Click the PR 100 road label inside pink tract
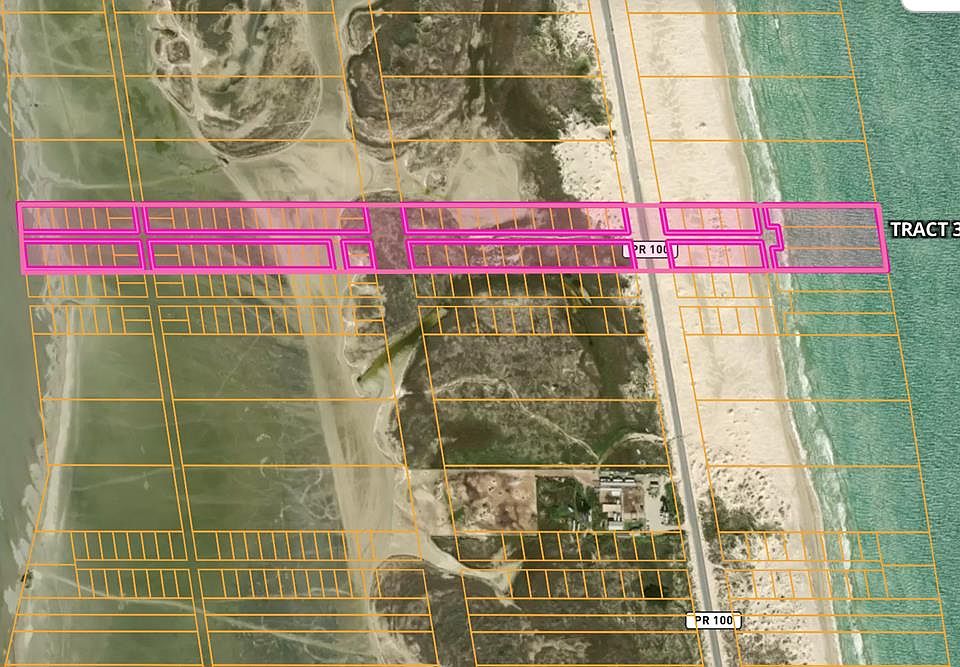The width and height of the screenshot is (960, 667). point(650,250)
